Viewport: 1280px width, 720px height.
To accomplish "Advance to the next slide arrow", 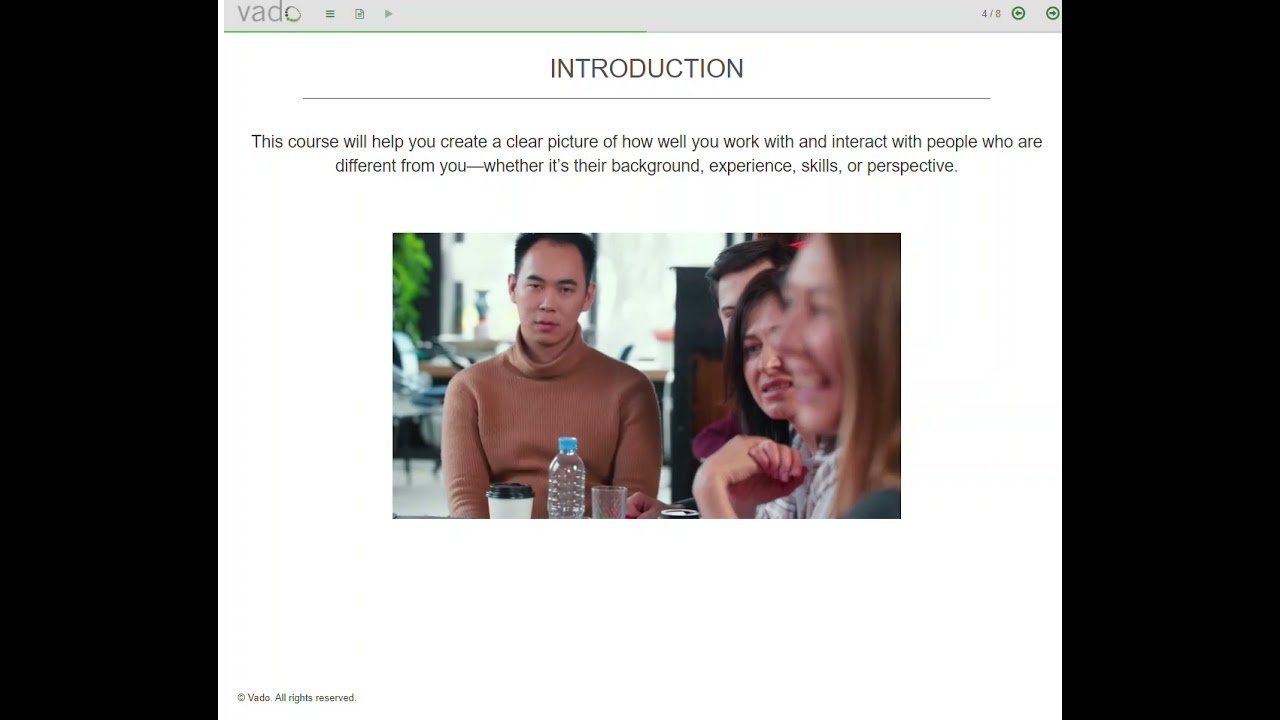I will point(1052,13).
